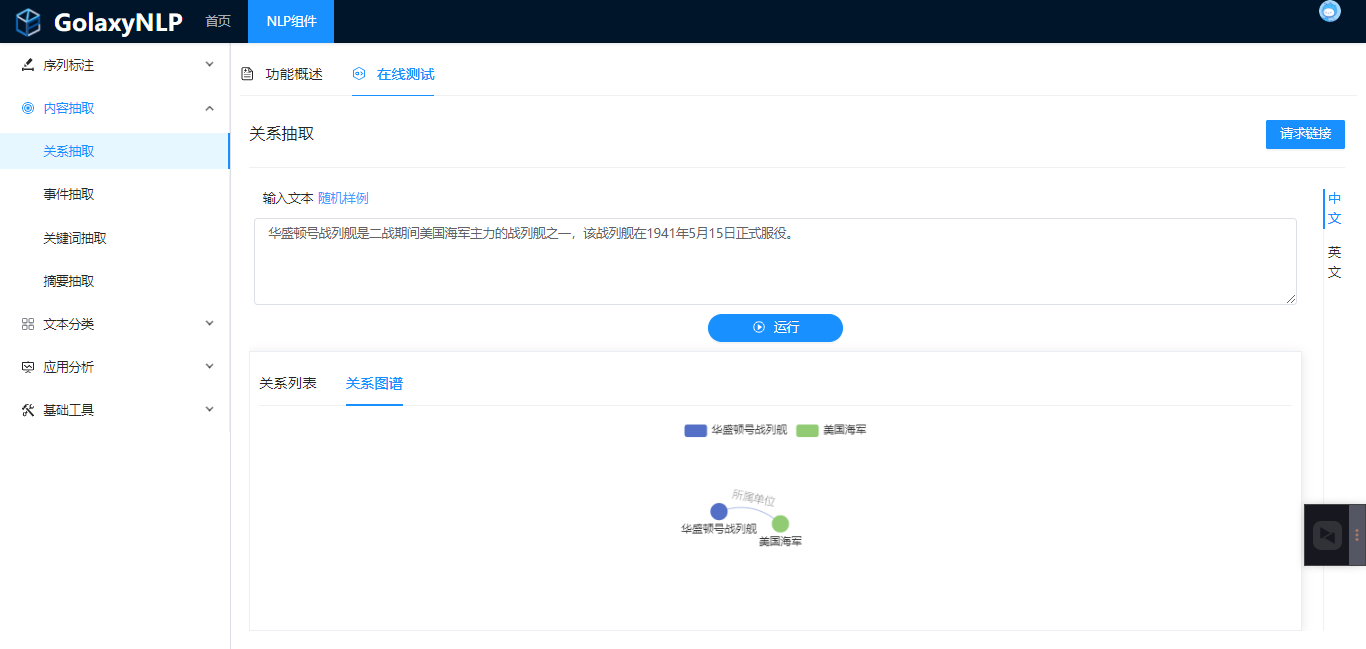Switch input language to 英文
1366x649 pixels.
[x=1334, y=262]
